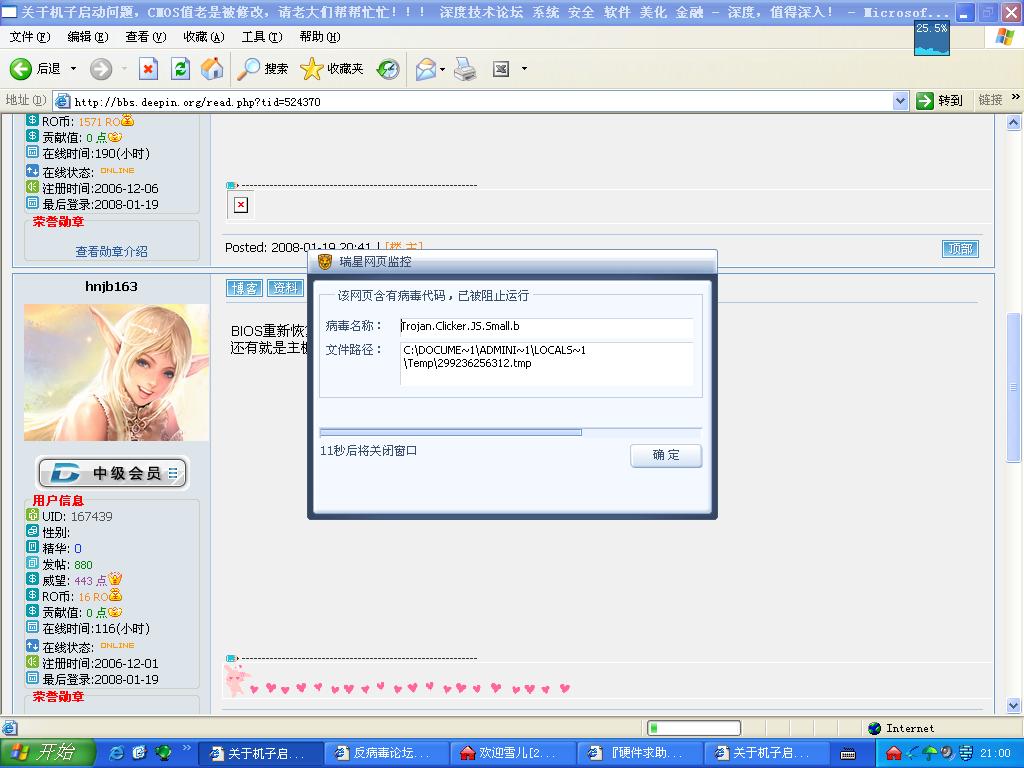Click the volume speaker tray icon
1024x768 pixels.
coord(947,754)
